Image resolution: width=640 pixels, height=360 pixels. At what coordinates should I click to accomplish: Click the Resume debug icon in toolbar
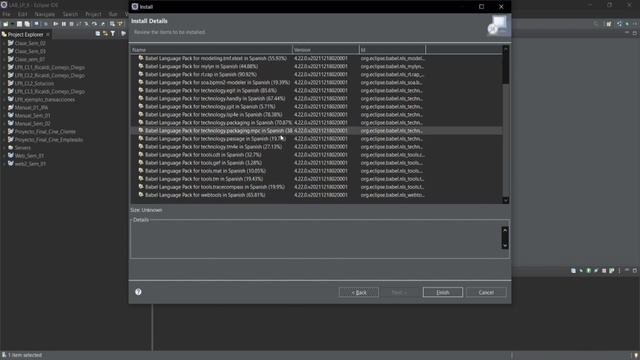click(56, 24)
